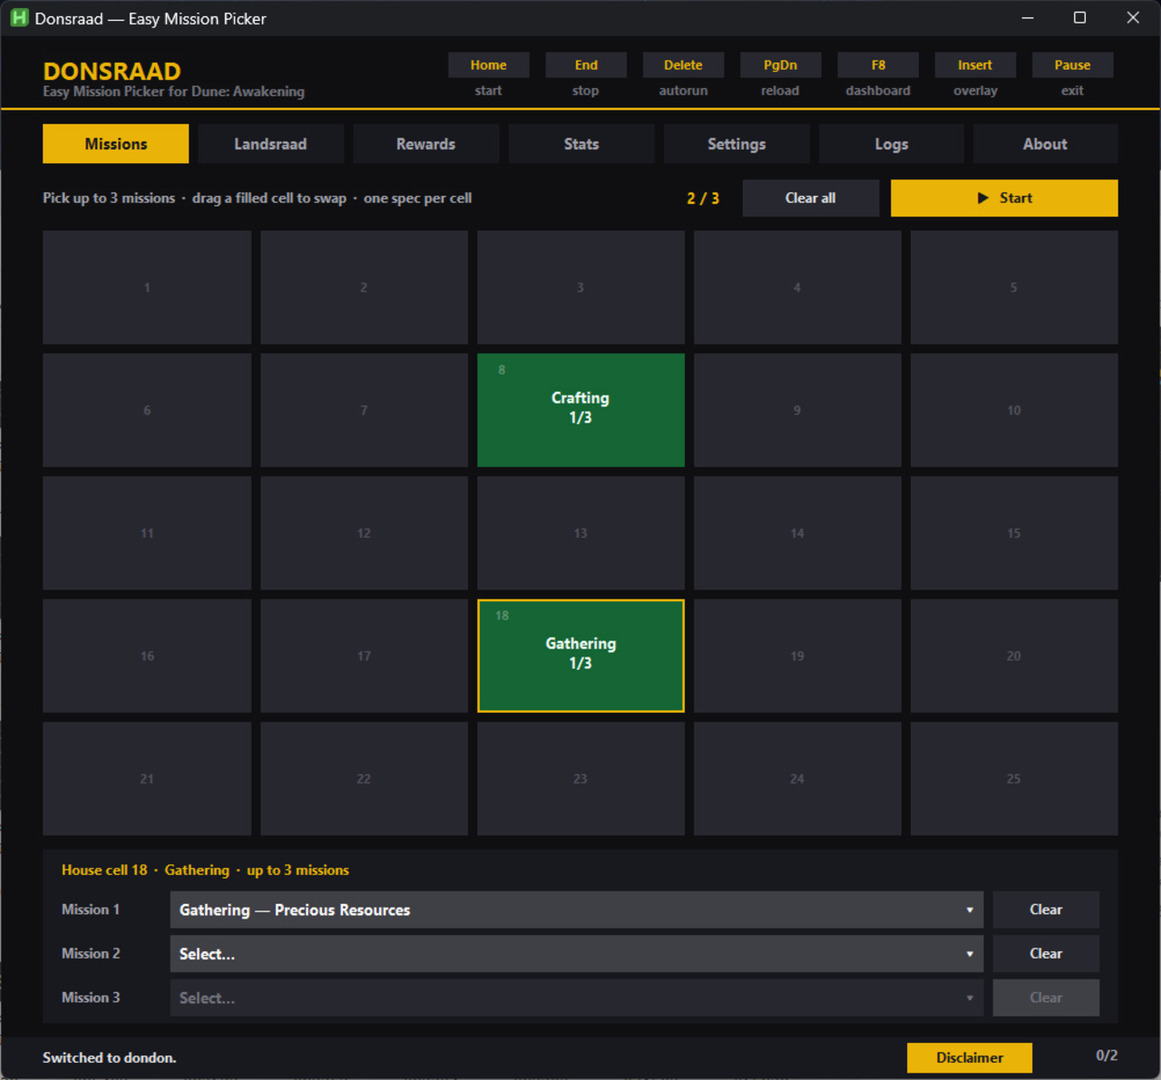Select grid cell 13
1161x1080 pixels.
tap(580, 533)
